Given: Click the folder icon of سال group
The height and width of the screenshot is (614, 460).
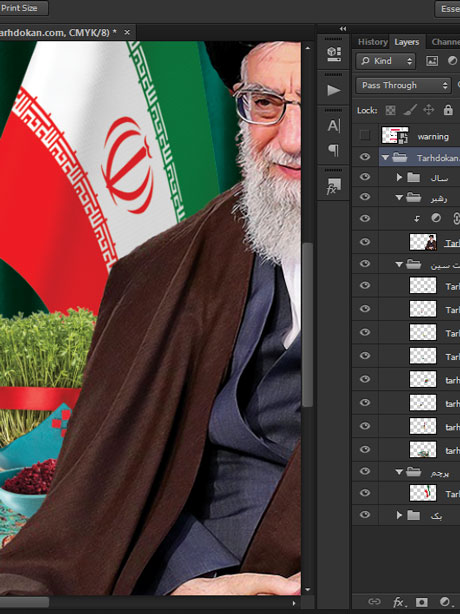Looking at the screenshot, I should (413, 177).
